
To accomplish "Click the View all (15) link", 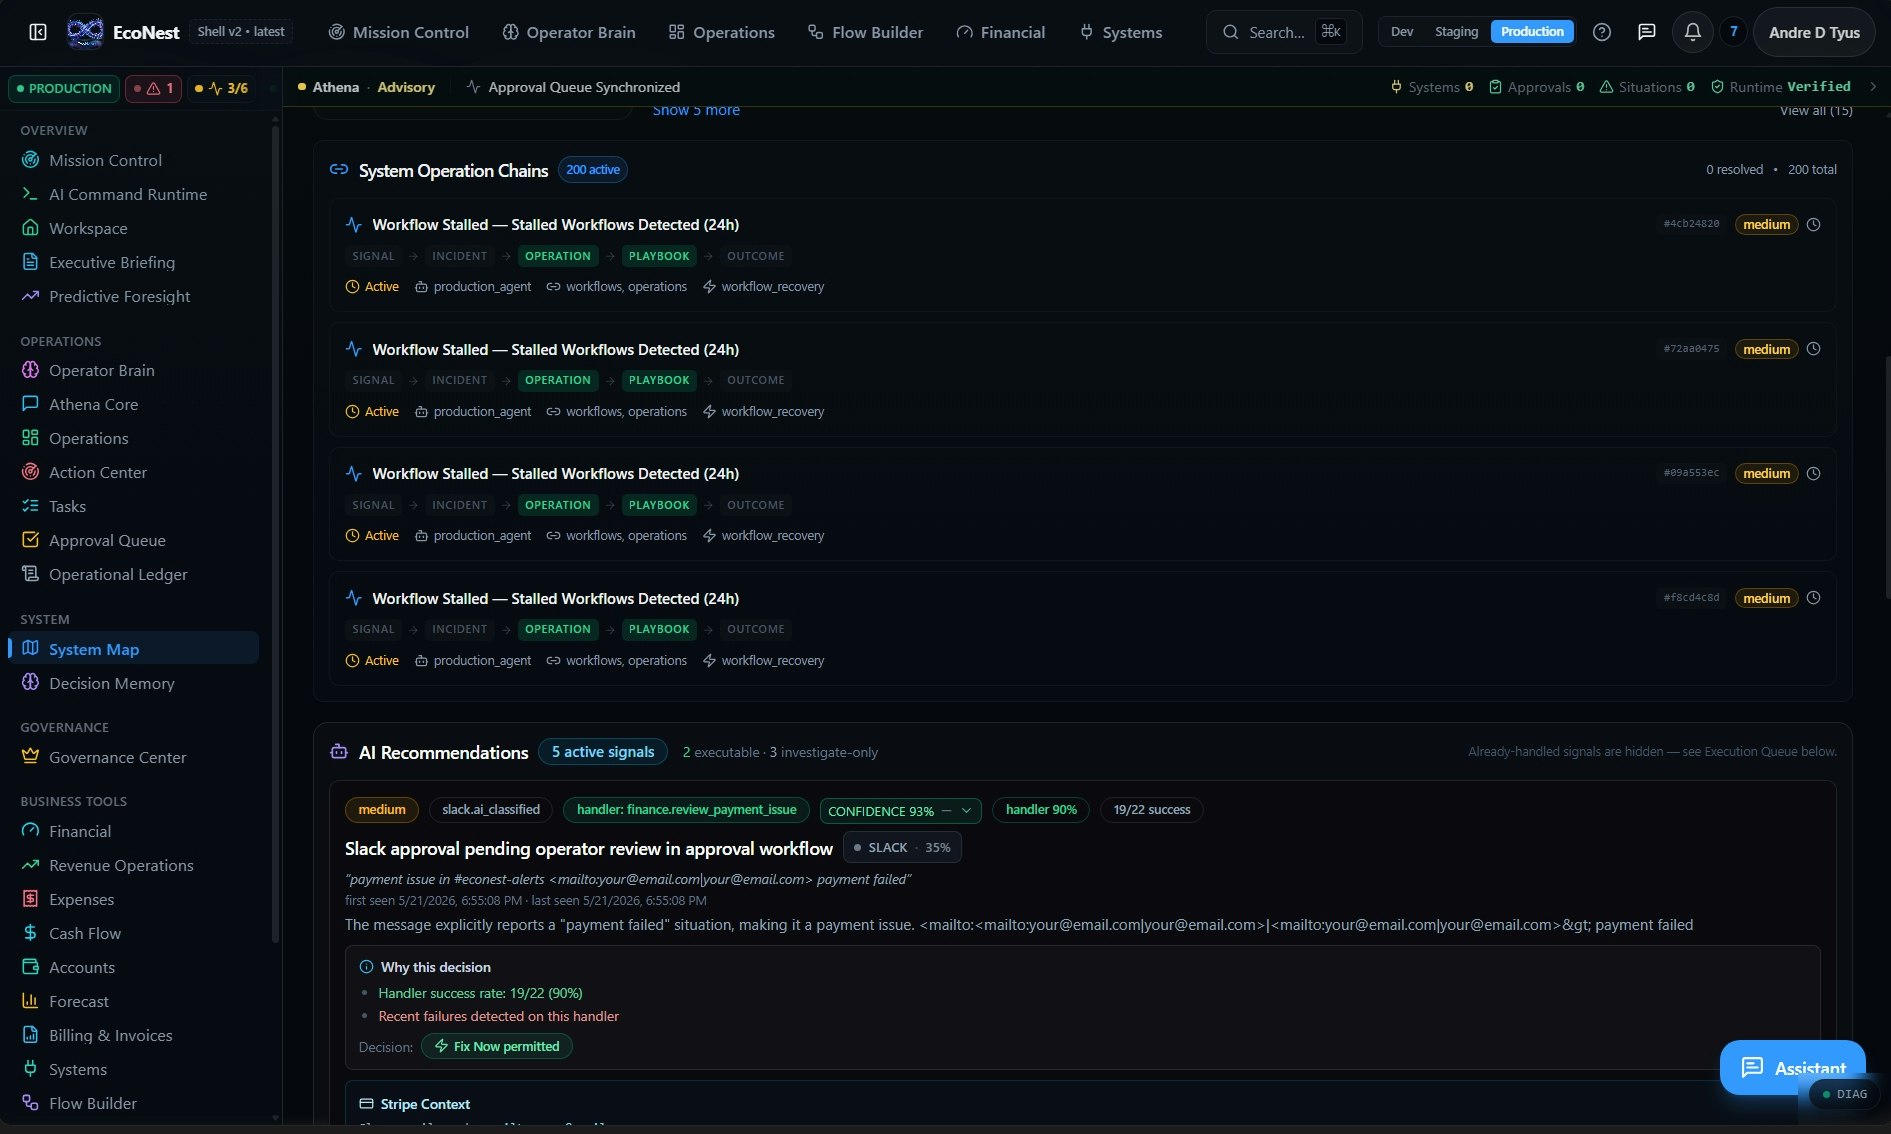I will coord(1816,111).
